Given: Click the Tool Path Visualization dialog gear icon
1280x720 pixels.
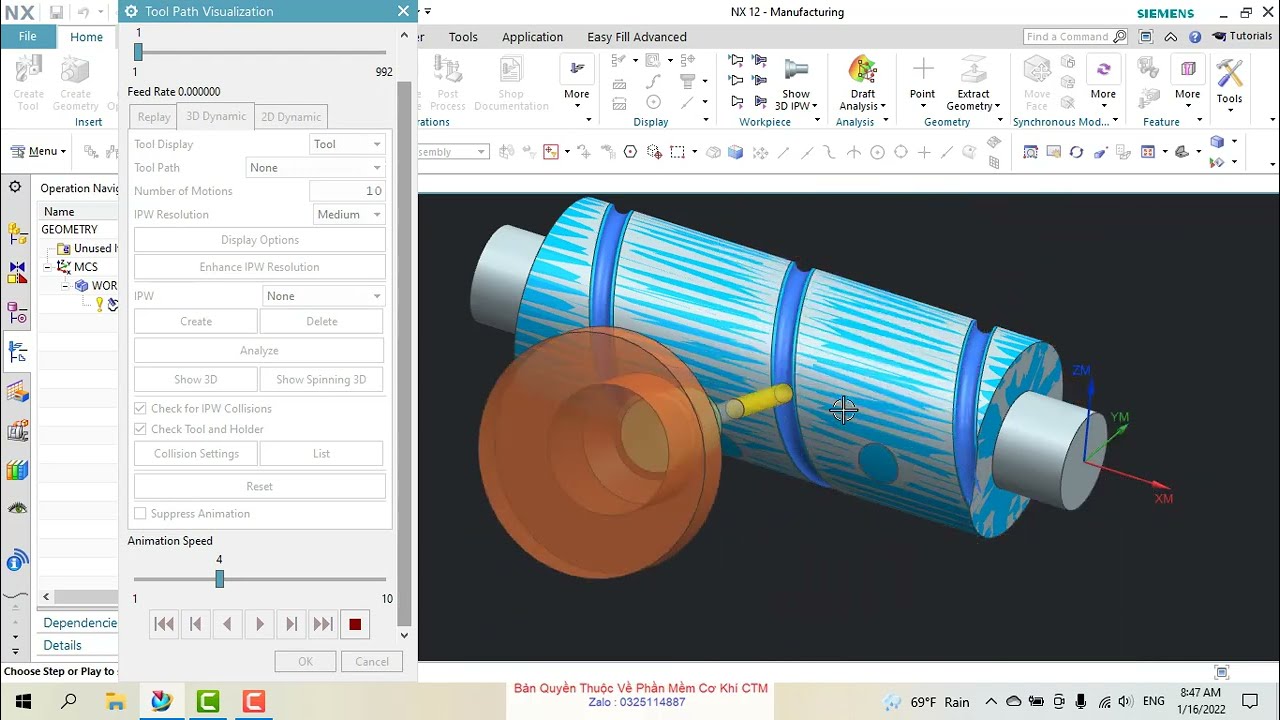Looking at the screenshot, I should (x=131, y=11).
